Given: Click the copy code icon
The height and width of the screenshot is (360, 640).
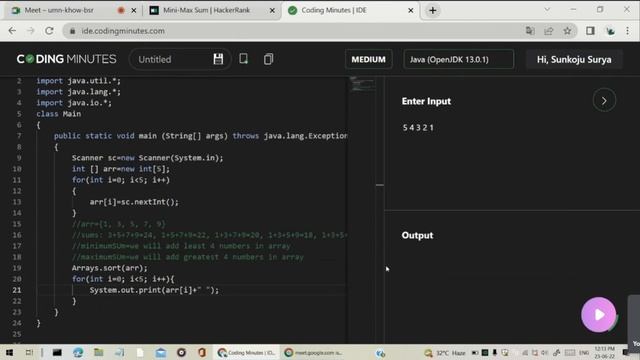Looking at the screenshot, I should (268, 59).
